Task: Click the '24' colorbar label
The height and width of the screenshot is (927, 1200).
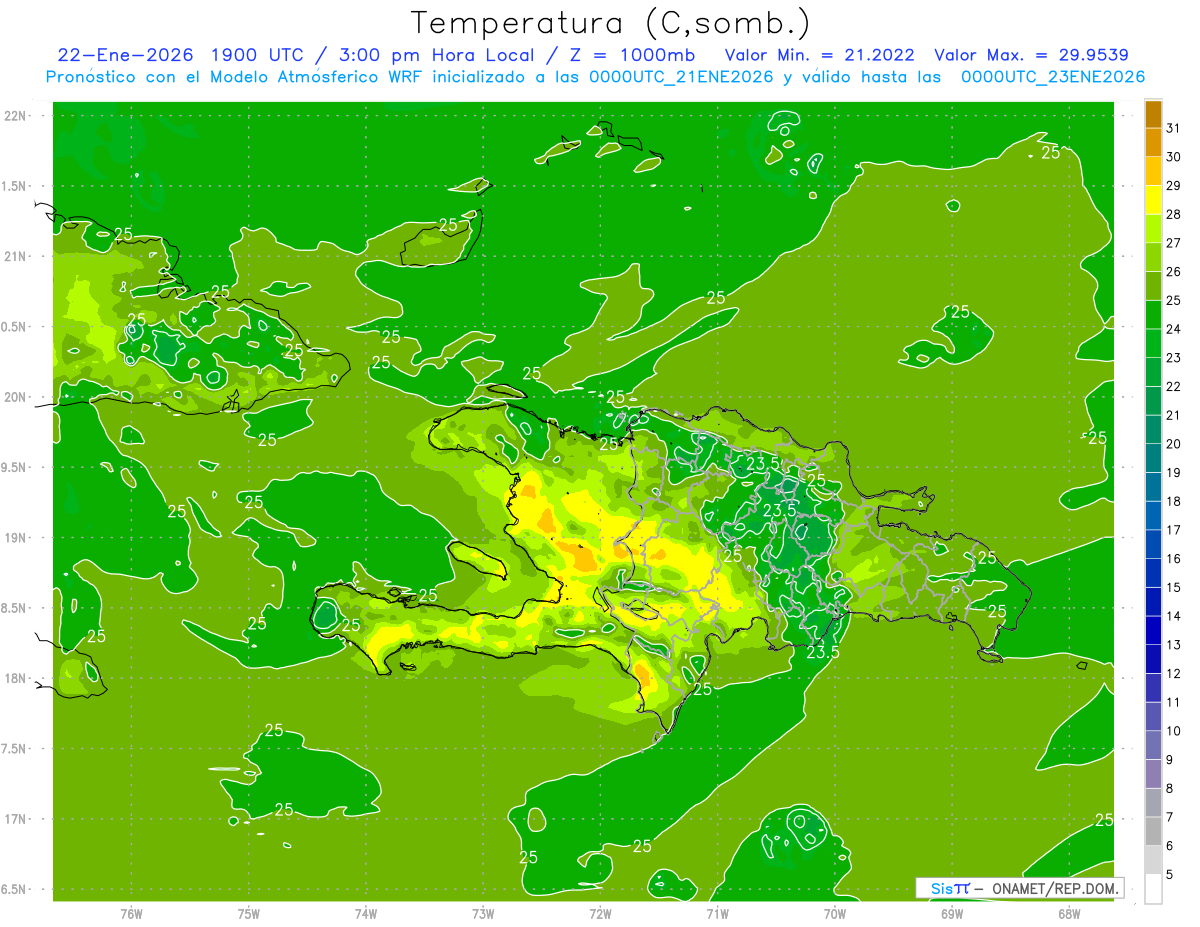Action: [x=1174, y=329]
